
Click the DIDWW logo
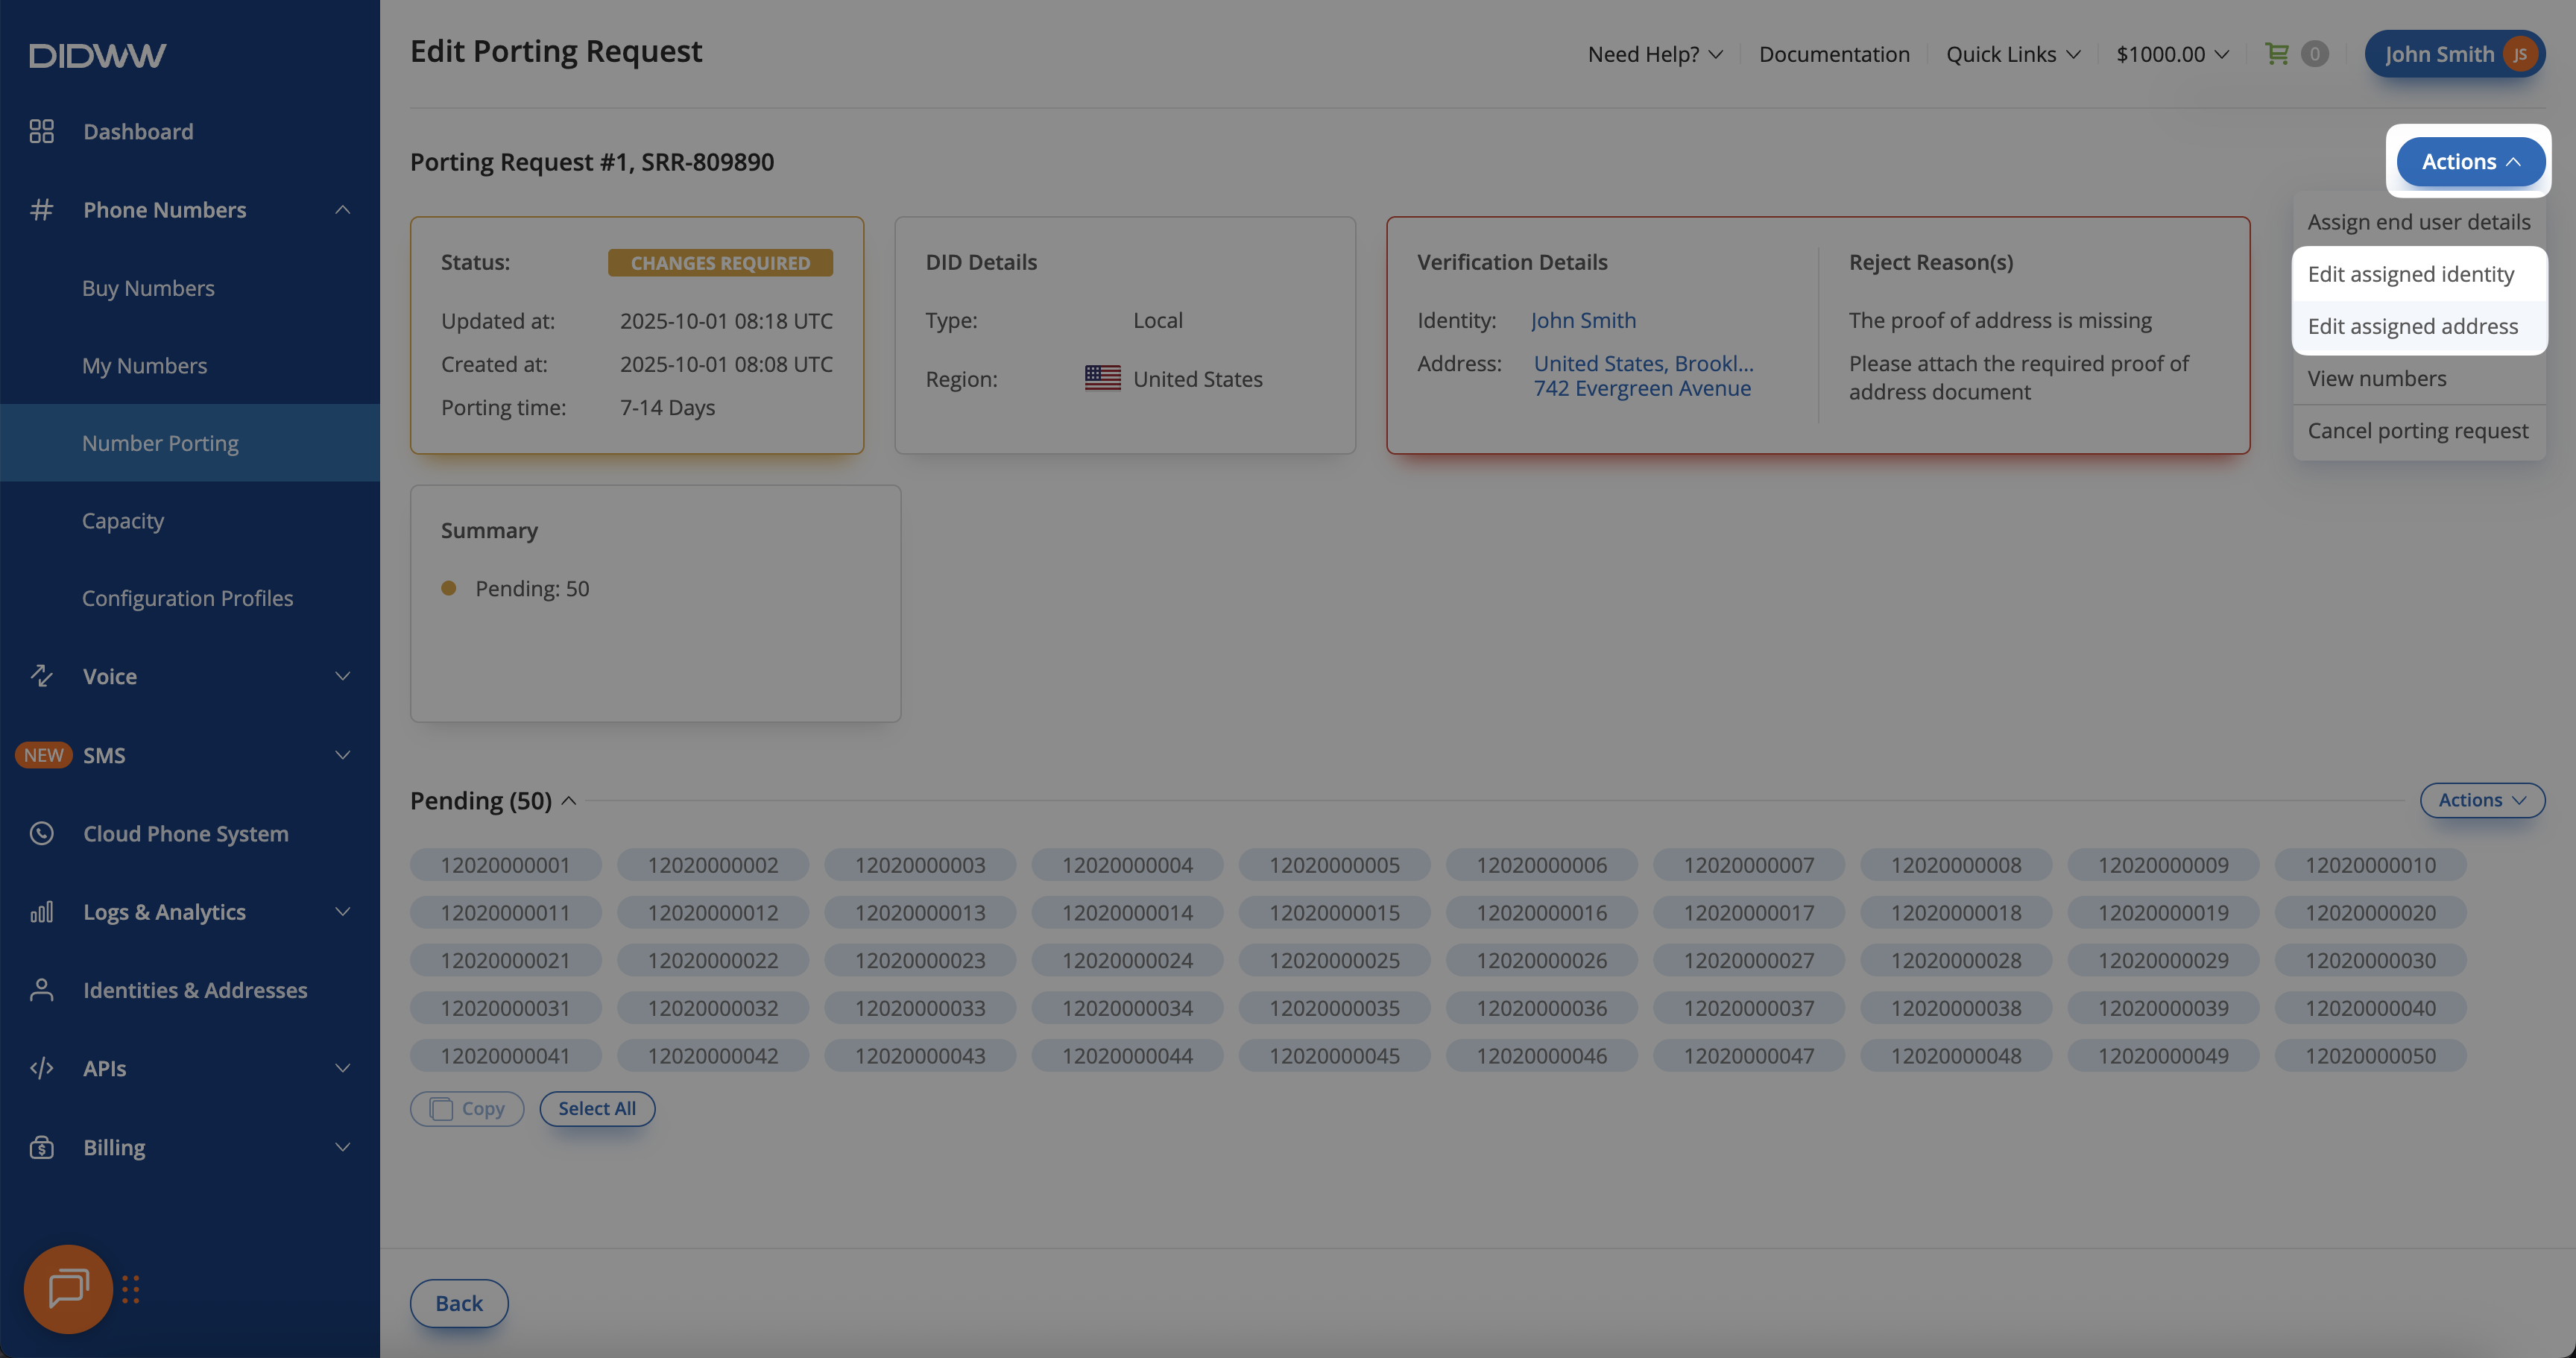[x=97, y=55]
